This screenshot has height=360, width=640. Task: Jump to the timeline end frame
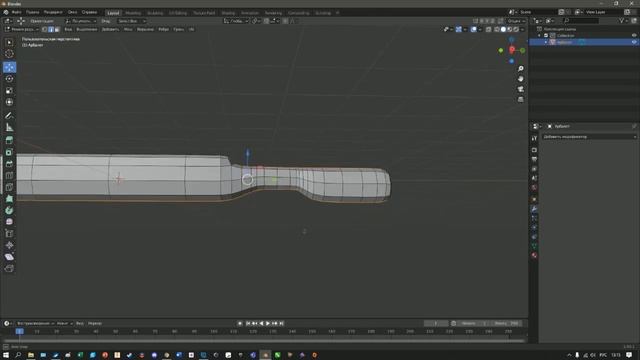click(281, 323)
